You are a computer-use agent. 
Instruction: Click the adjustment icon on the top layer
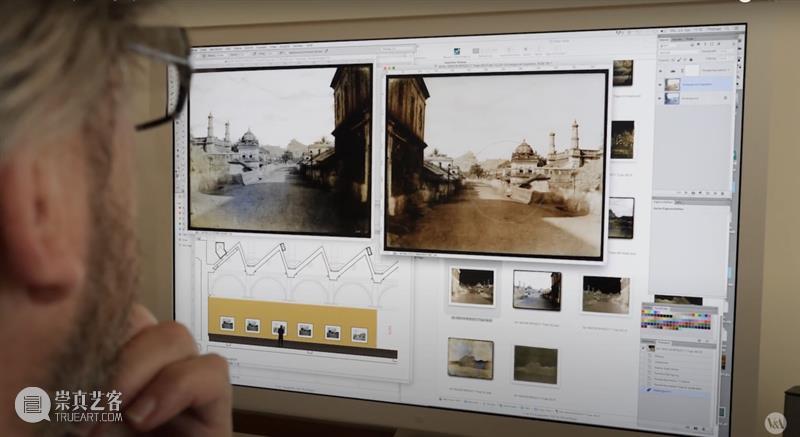pos(672,71)
